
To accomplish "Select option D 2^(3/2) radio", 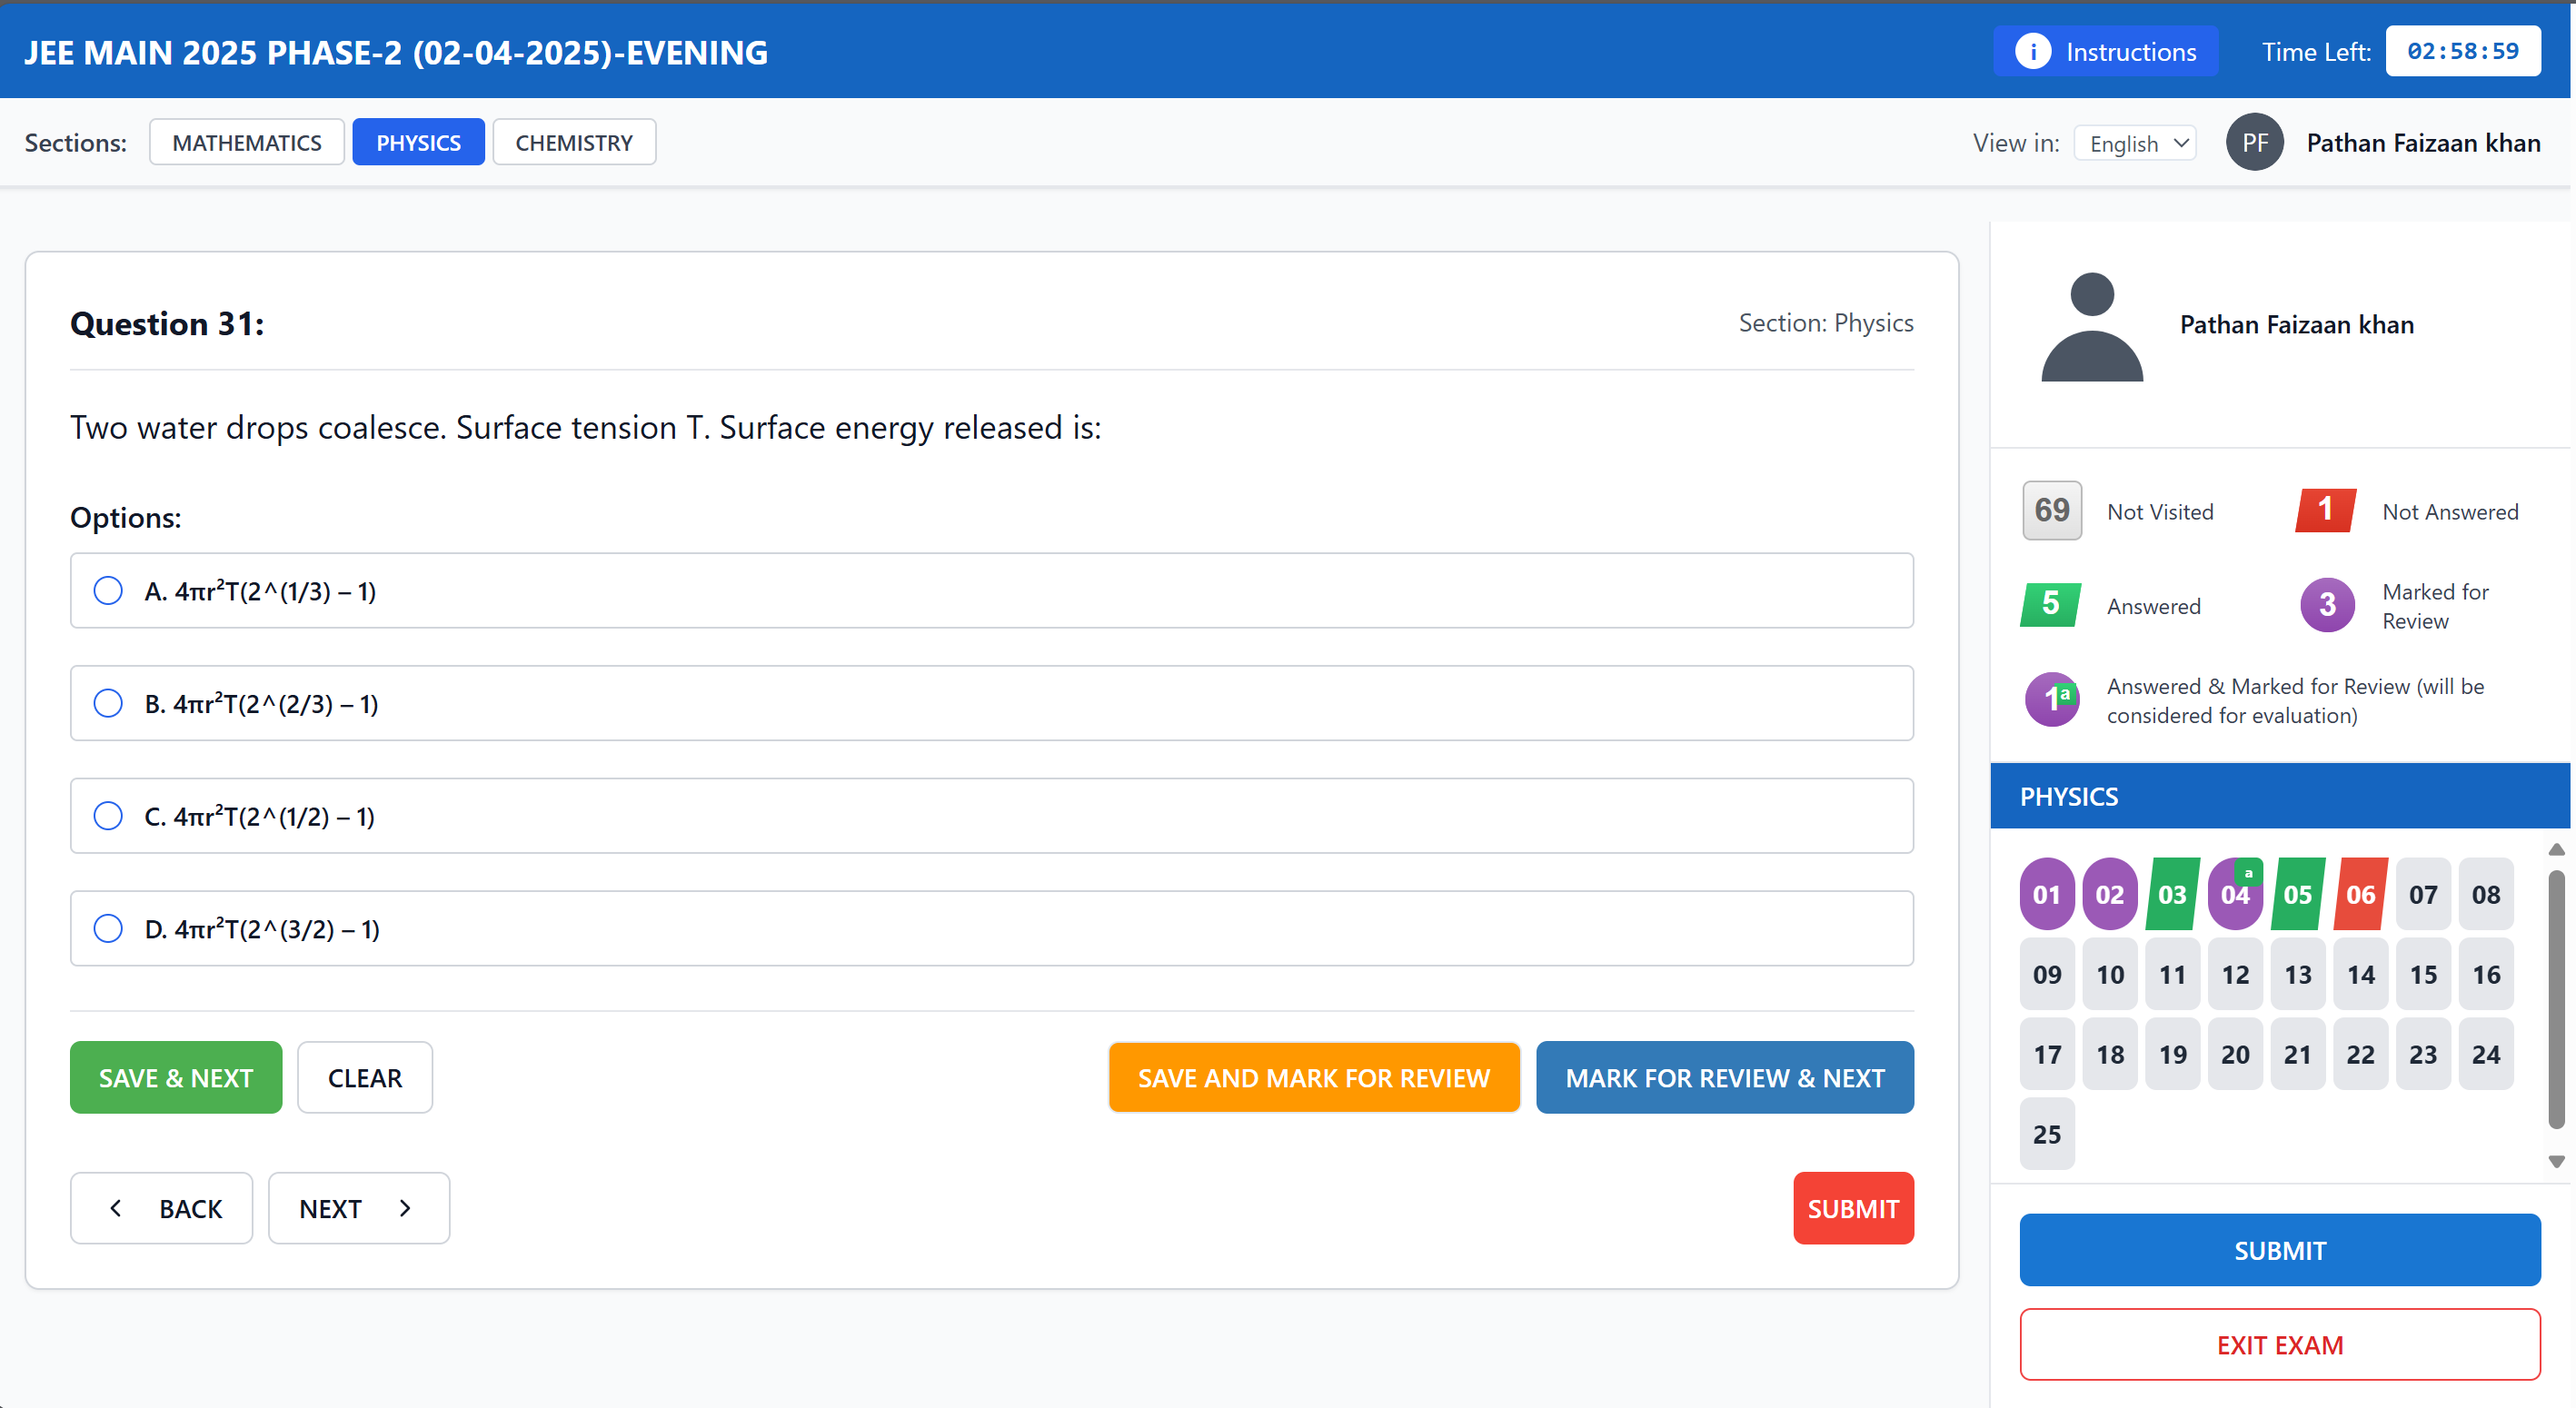I will coord(108,928).
